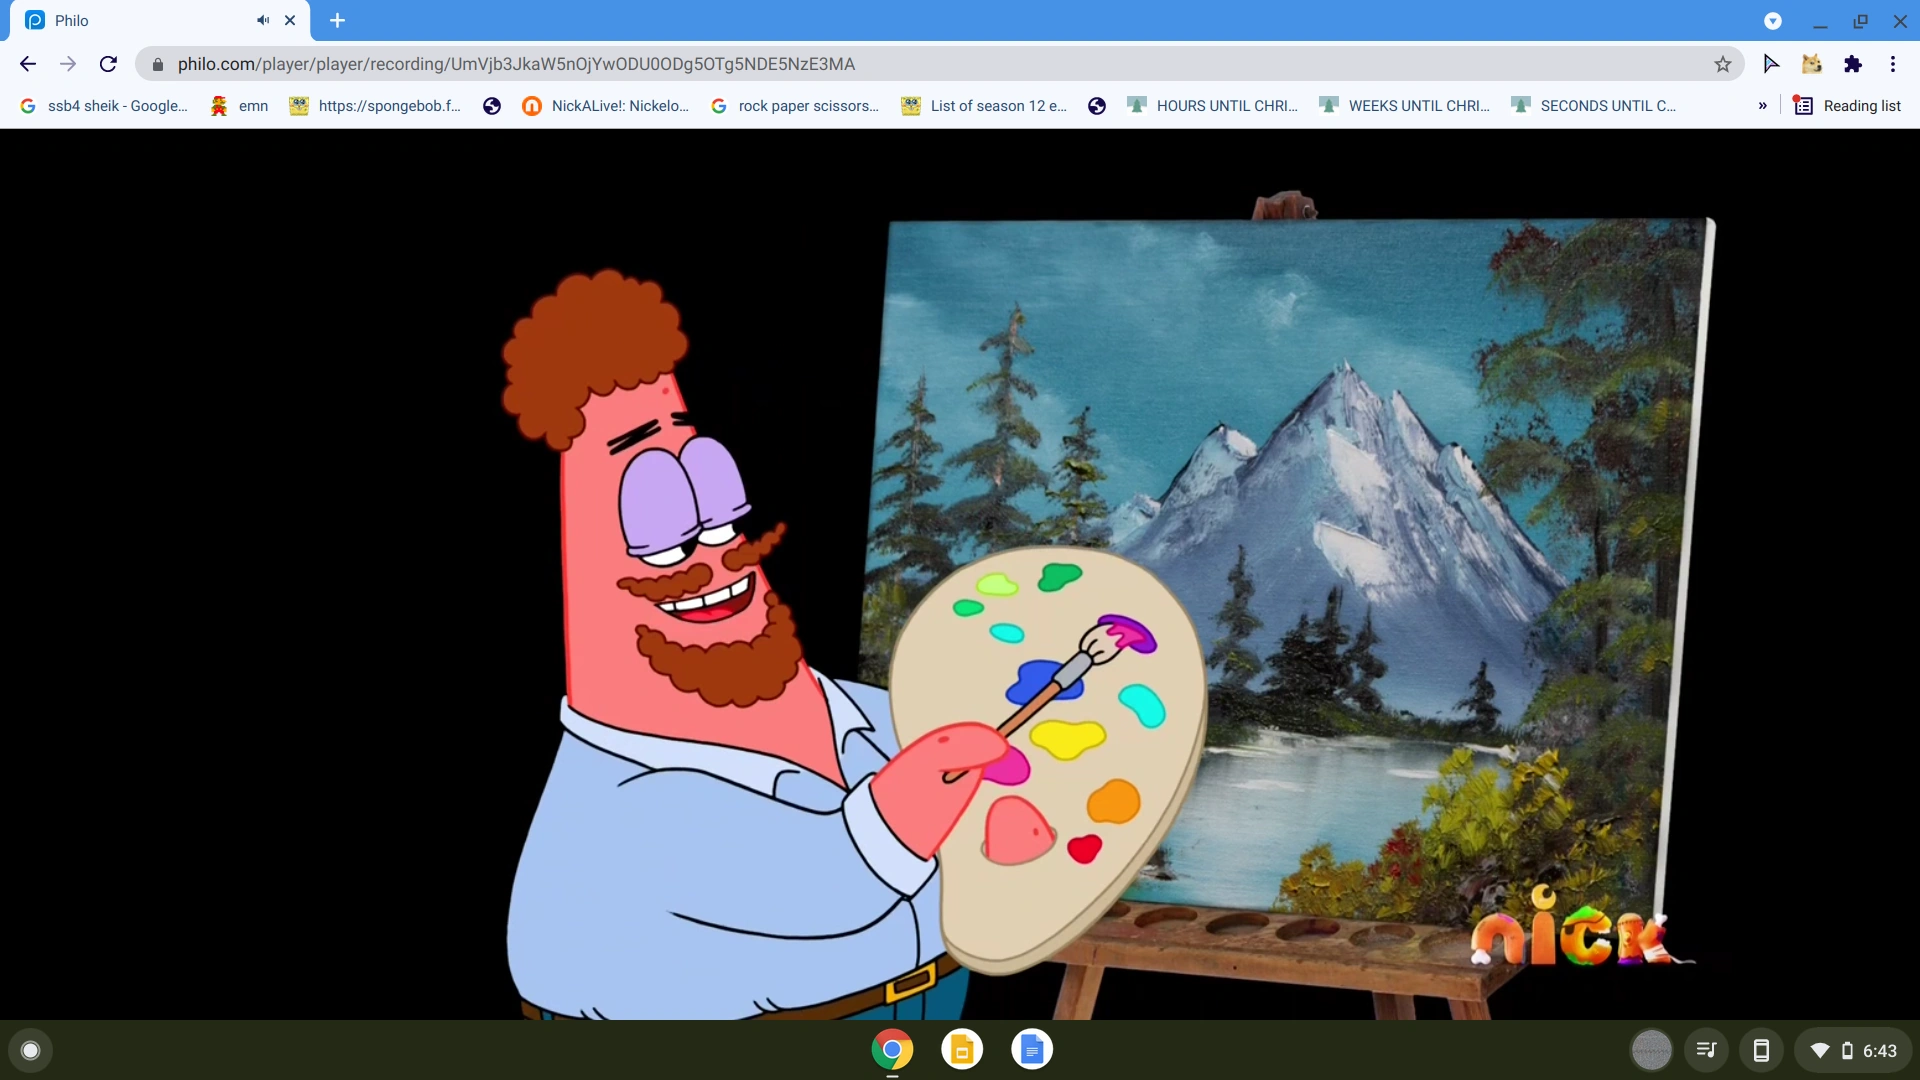The height and width of the screenshot is (1080, 1920).
Task: Open Google Docs from the shelf
Action: click(1032, 1049)
